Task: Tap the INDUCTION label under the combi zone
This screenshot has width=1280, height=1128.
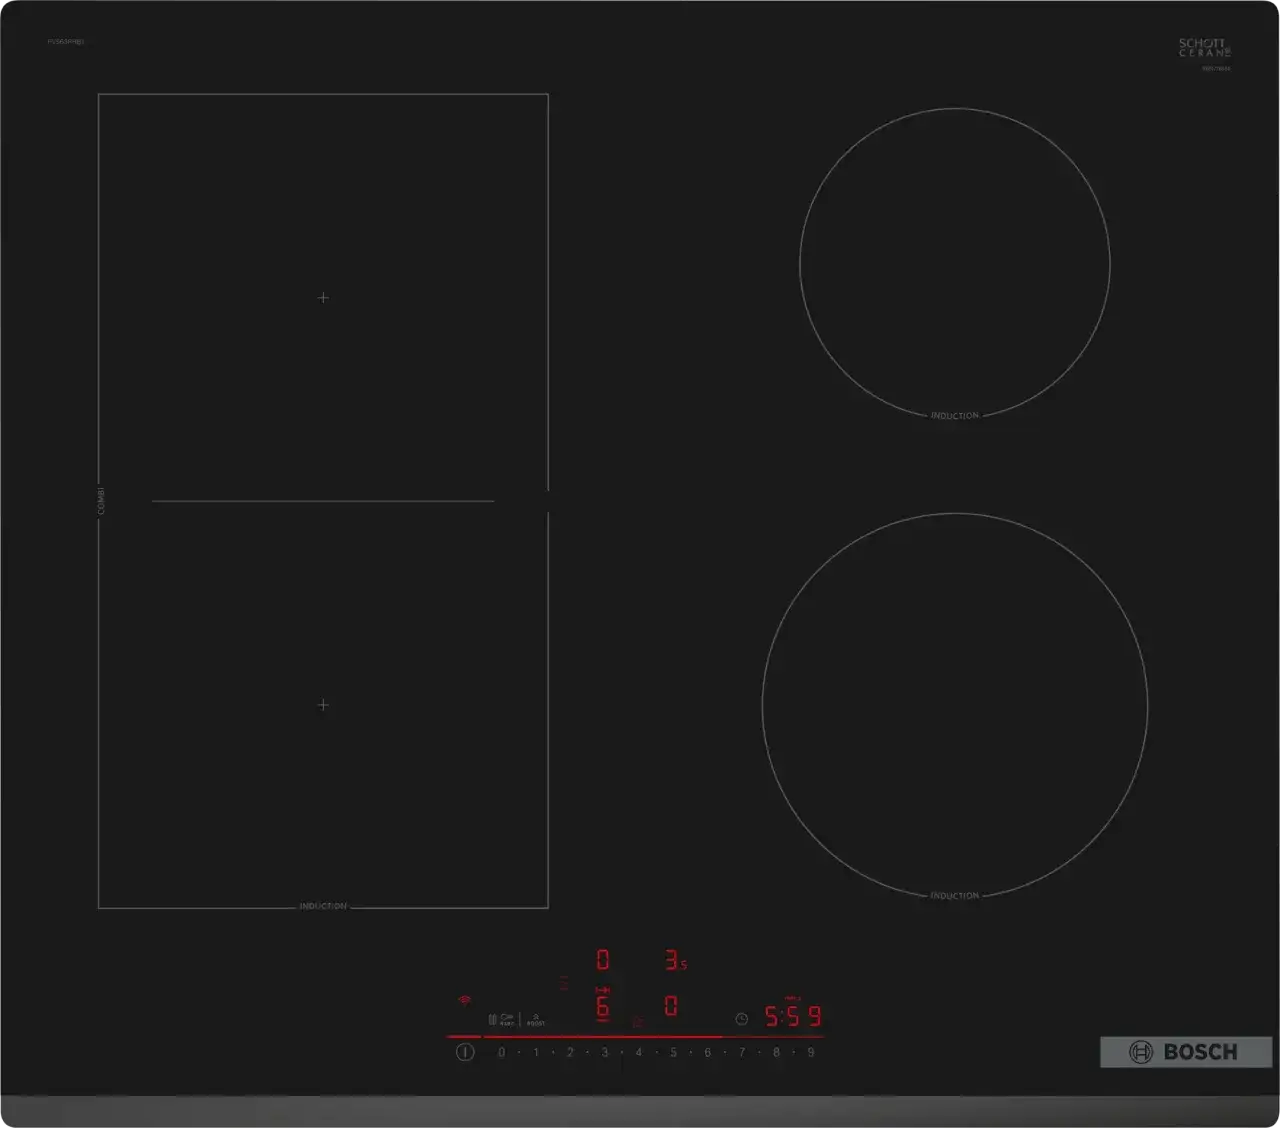Action: [323, 906]
